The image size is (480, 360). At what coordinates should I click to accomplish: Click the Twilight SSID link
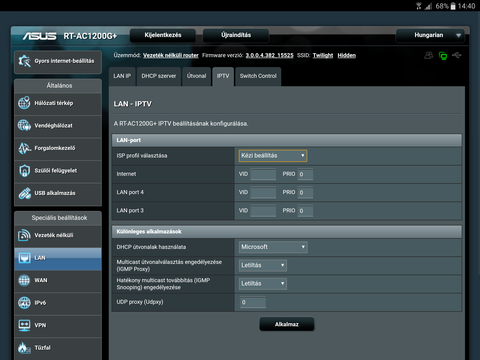click(x=323, y=55)
